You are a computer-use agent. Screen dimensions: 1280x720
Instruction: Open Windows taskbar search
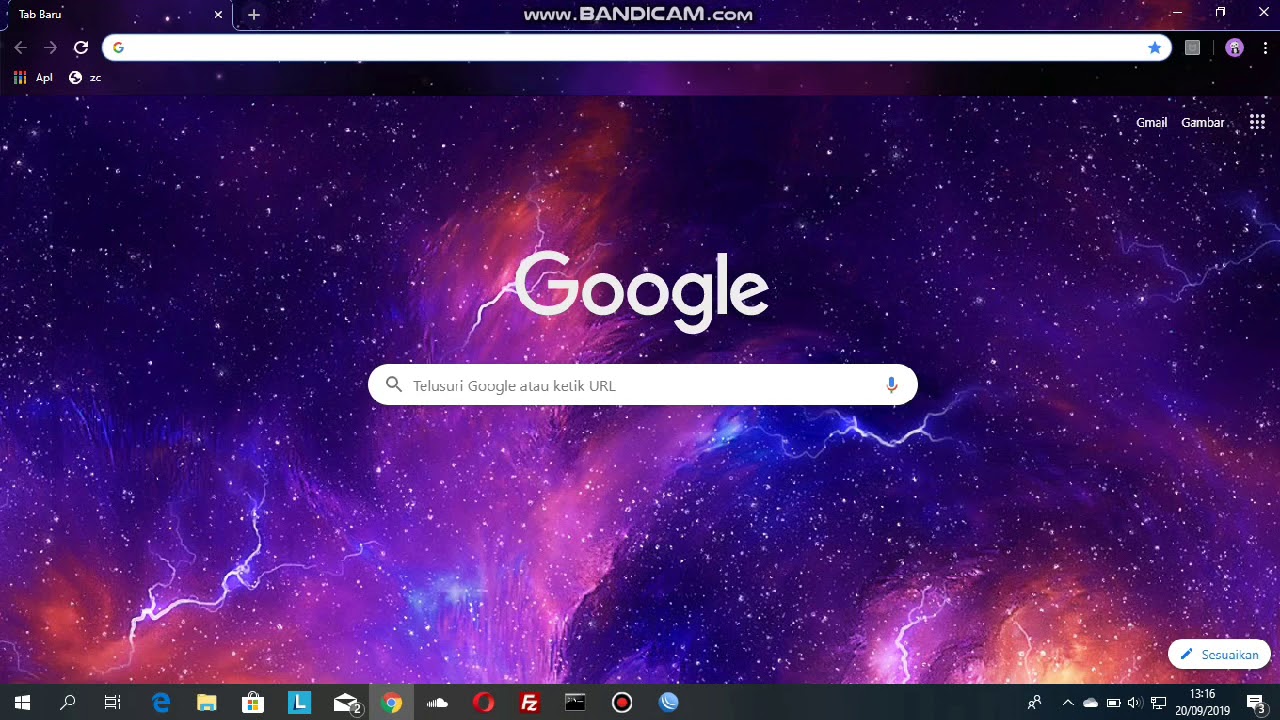click(x=68, y=703)
